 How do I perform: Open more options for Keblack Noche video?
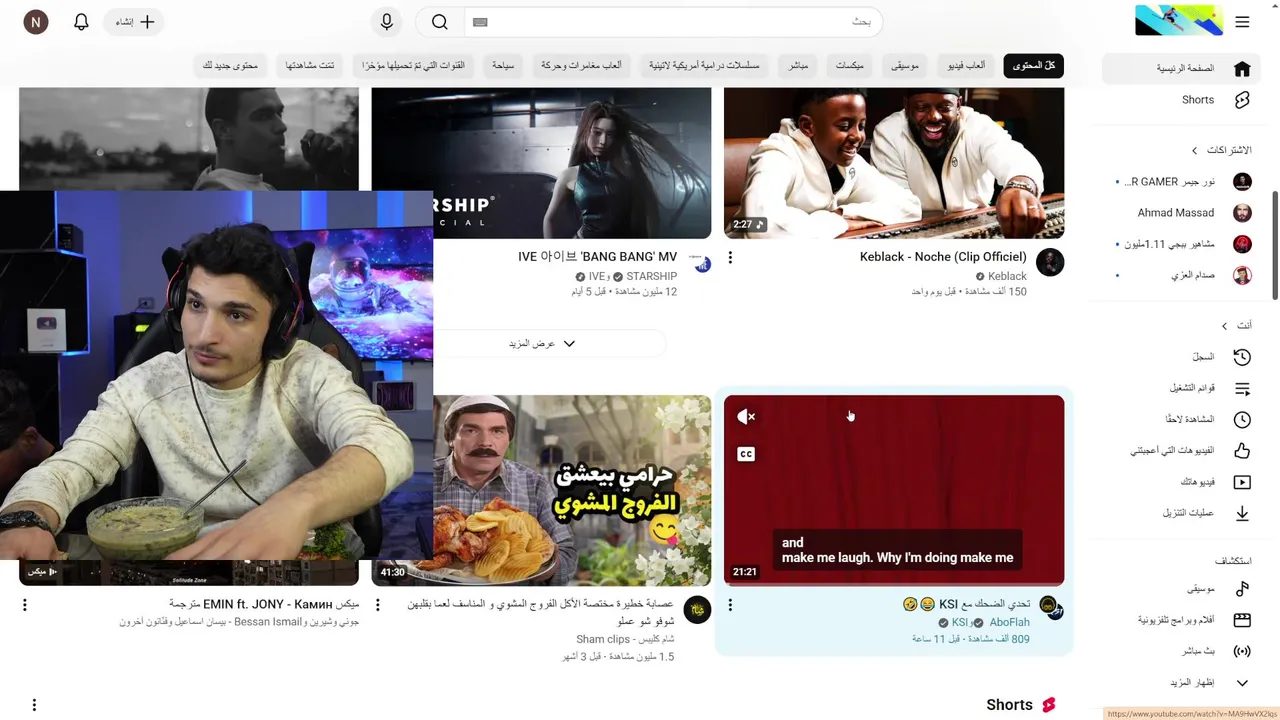730,258
